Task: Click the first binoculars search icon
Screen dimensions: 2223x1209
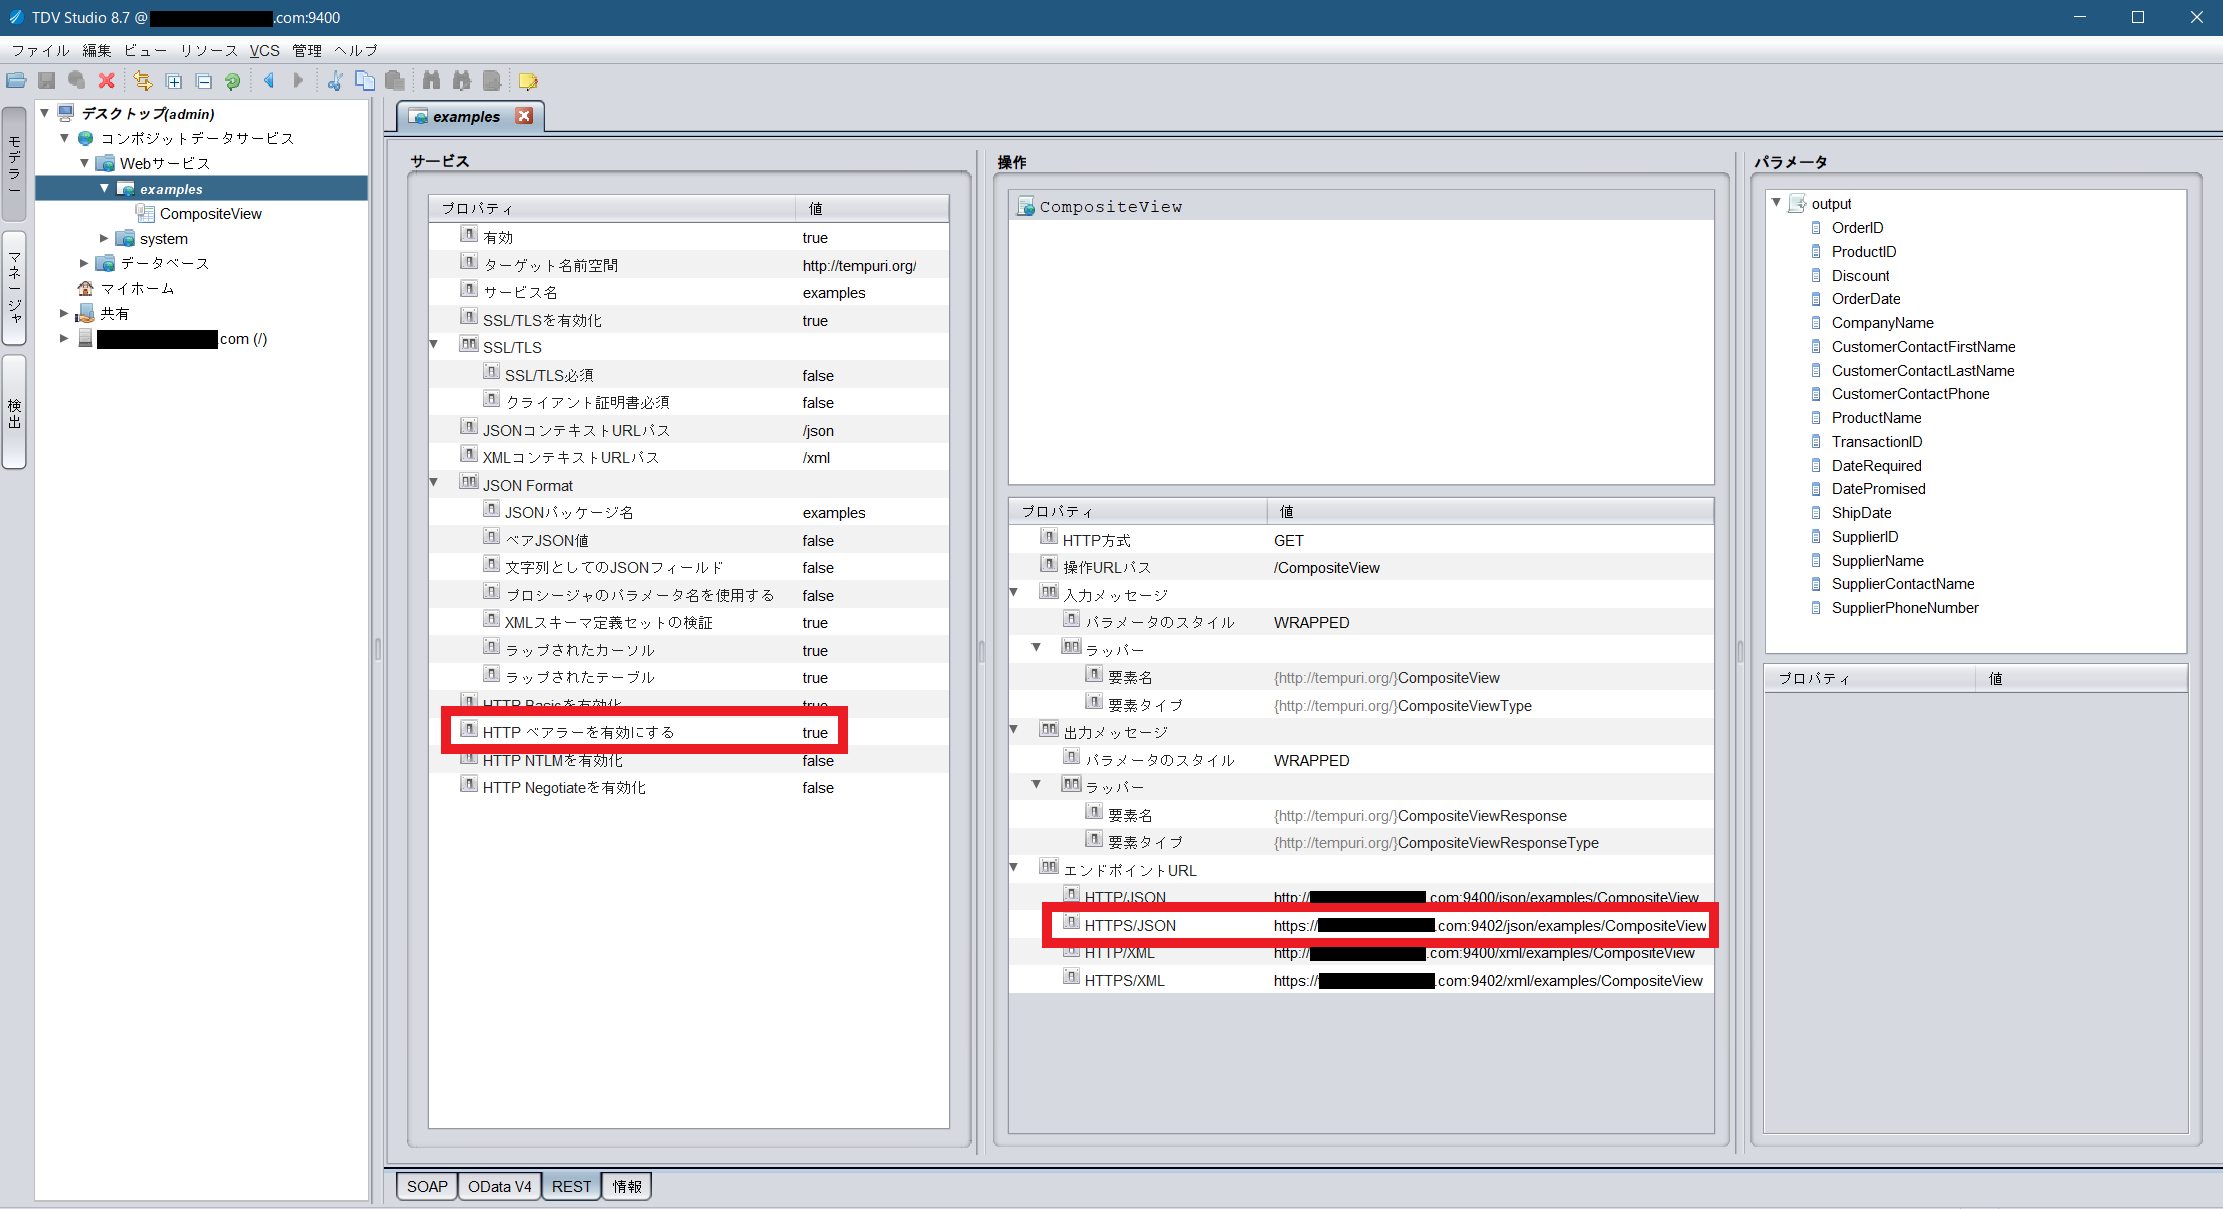Action: pos(431,80)
